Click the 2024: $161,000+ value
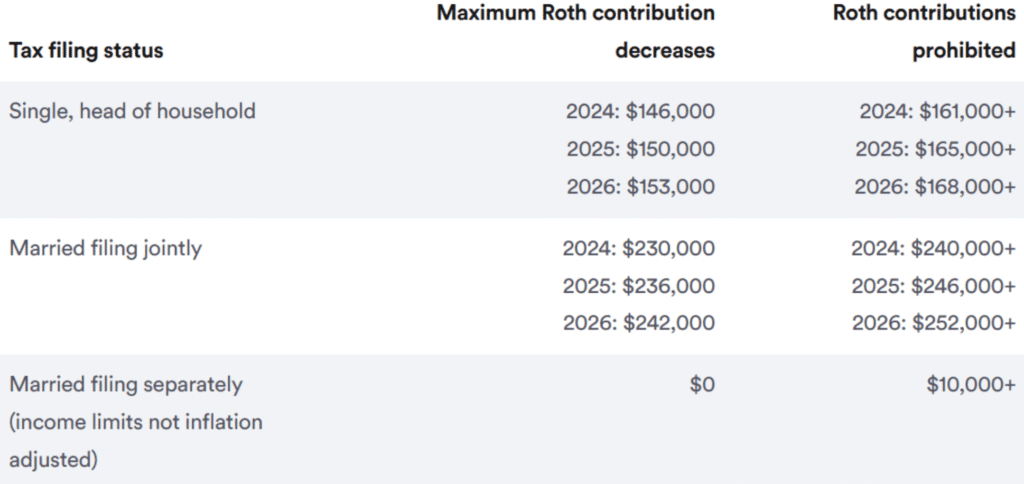Image resolution: width=1024 pixels, height=484 pixels. tap(937, 111)
